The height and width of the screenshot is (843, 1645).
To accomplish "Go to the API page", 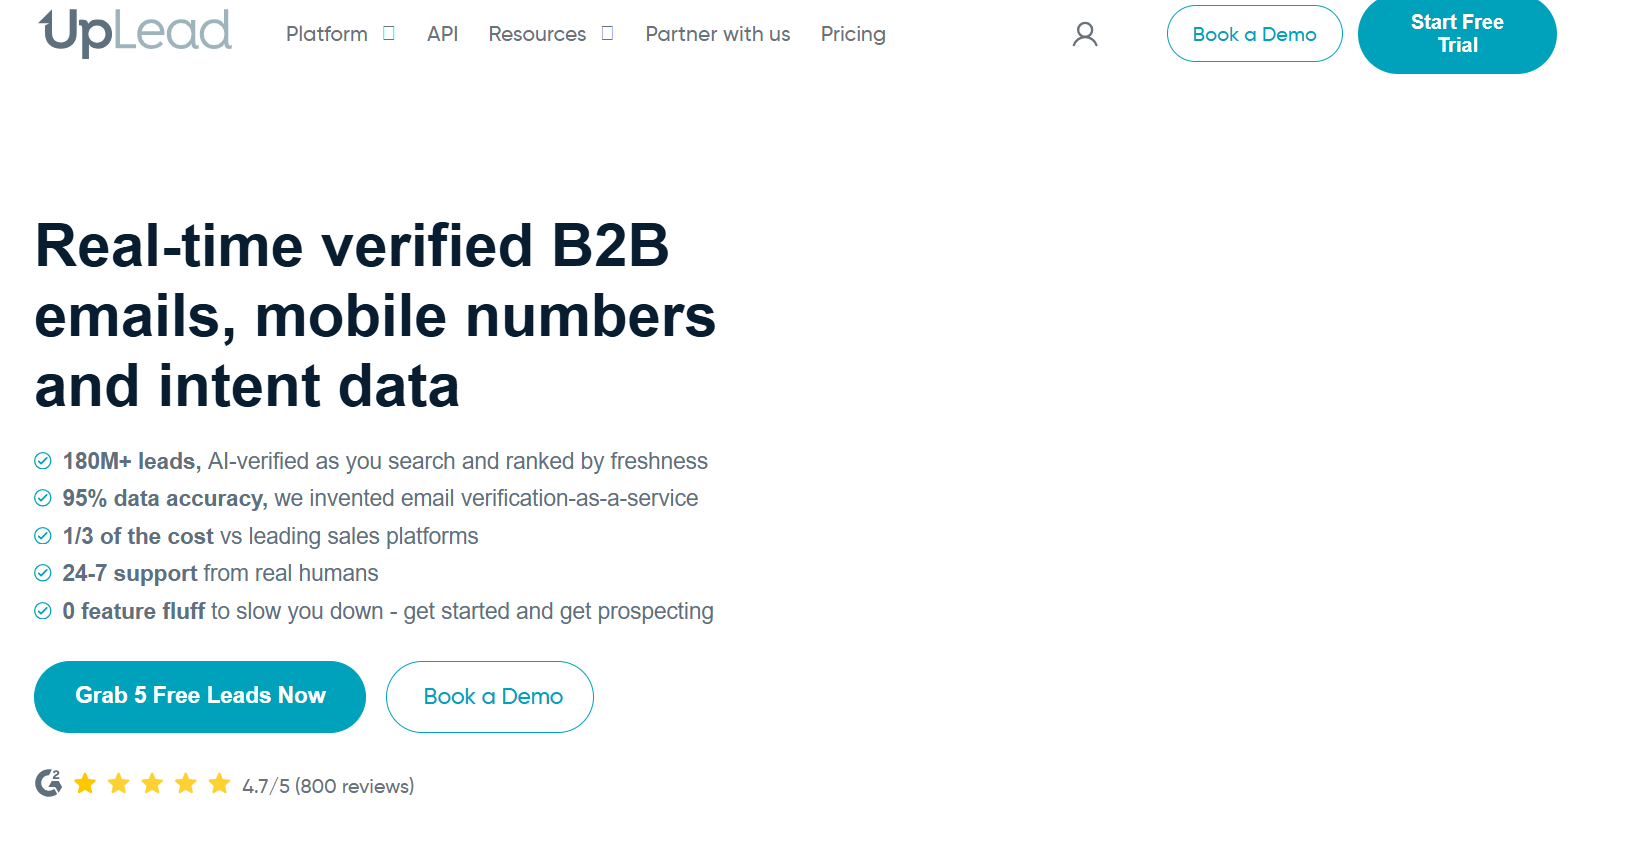I will pyautogui.click(x=442, y=34).
